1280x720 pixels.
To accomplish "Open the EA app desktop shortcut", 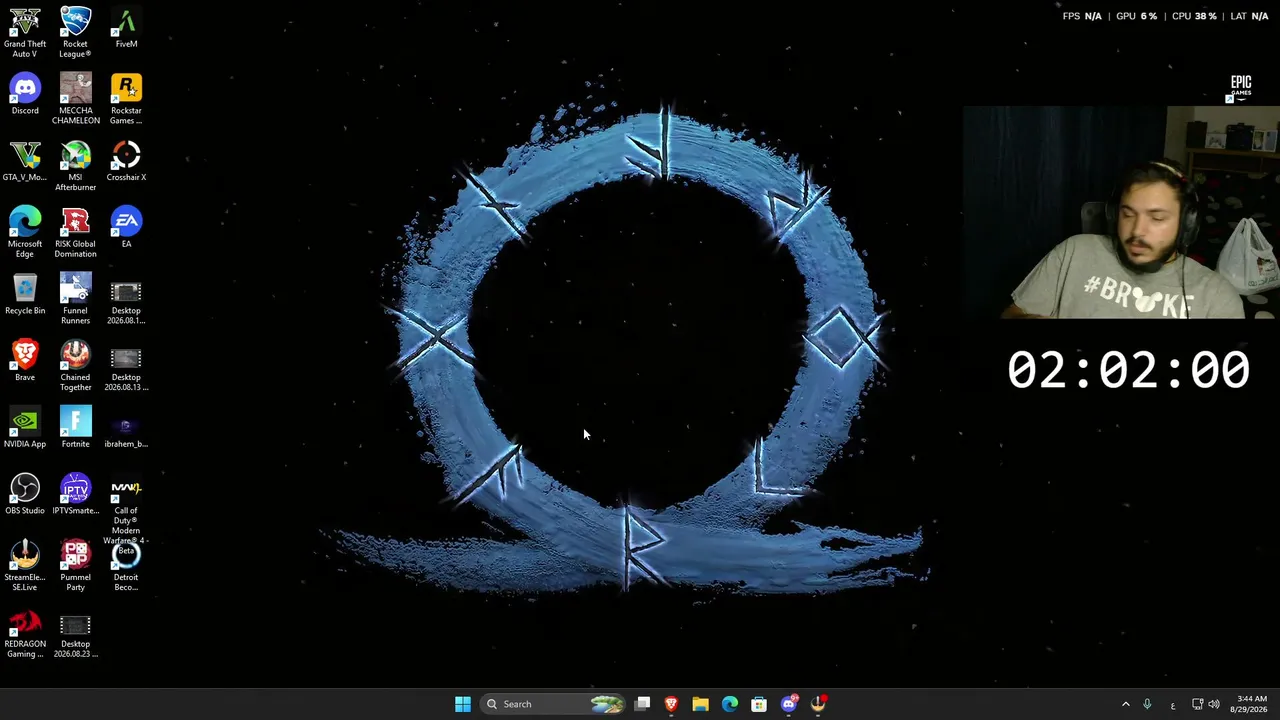I will (126, 227).
